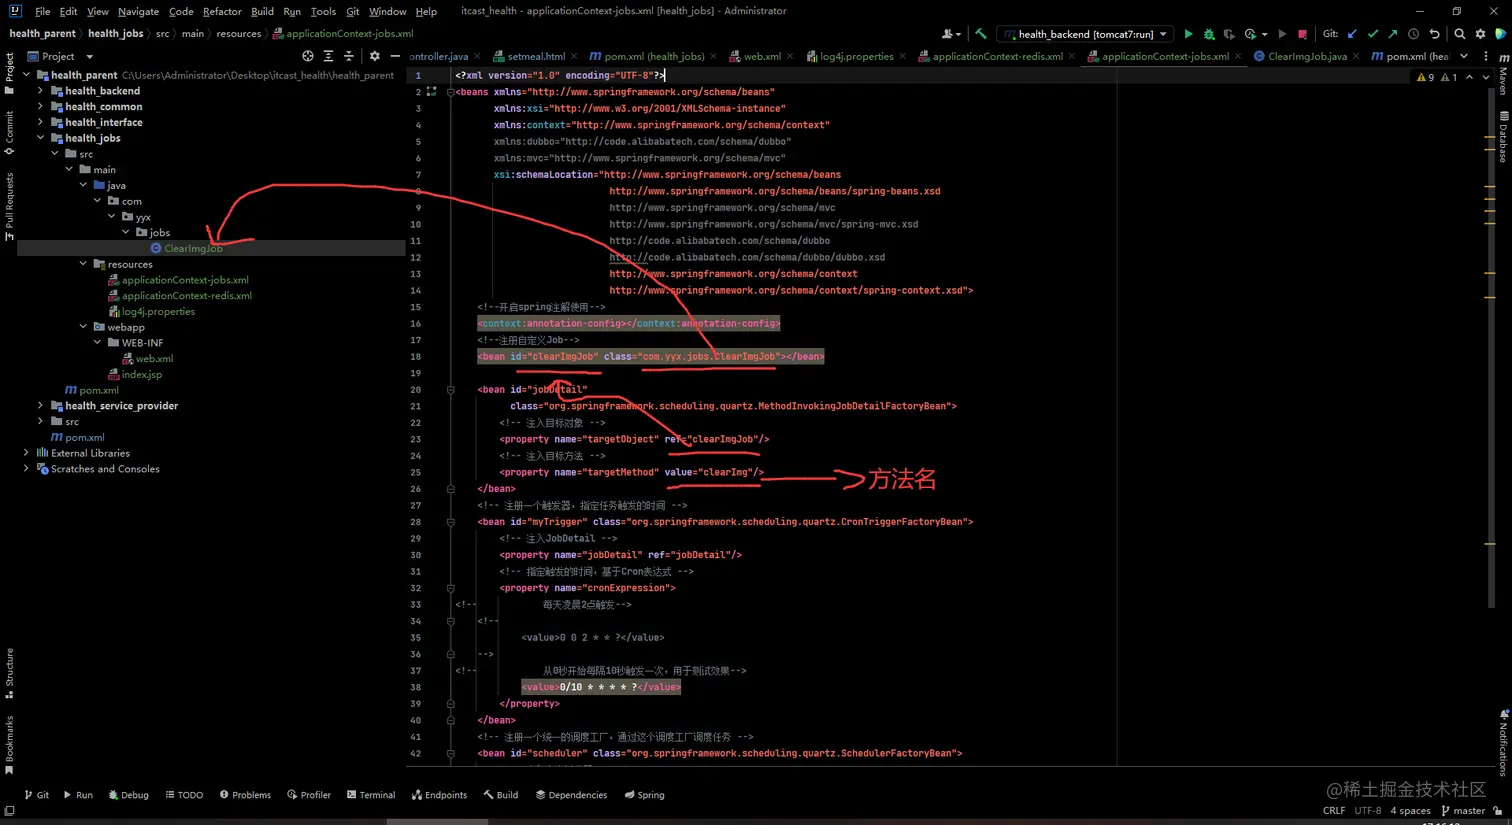
Task: Hide the Project tool window
Action: coord(395,56)
